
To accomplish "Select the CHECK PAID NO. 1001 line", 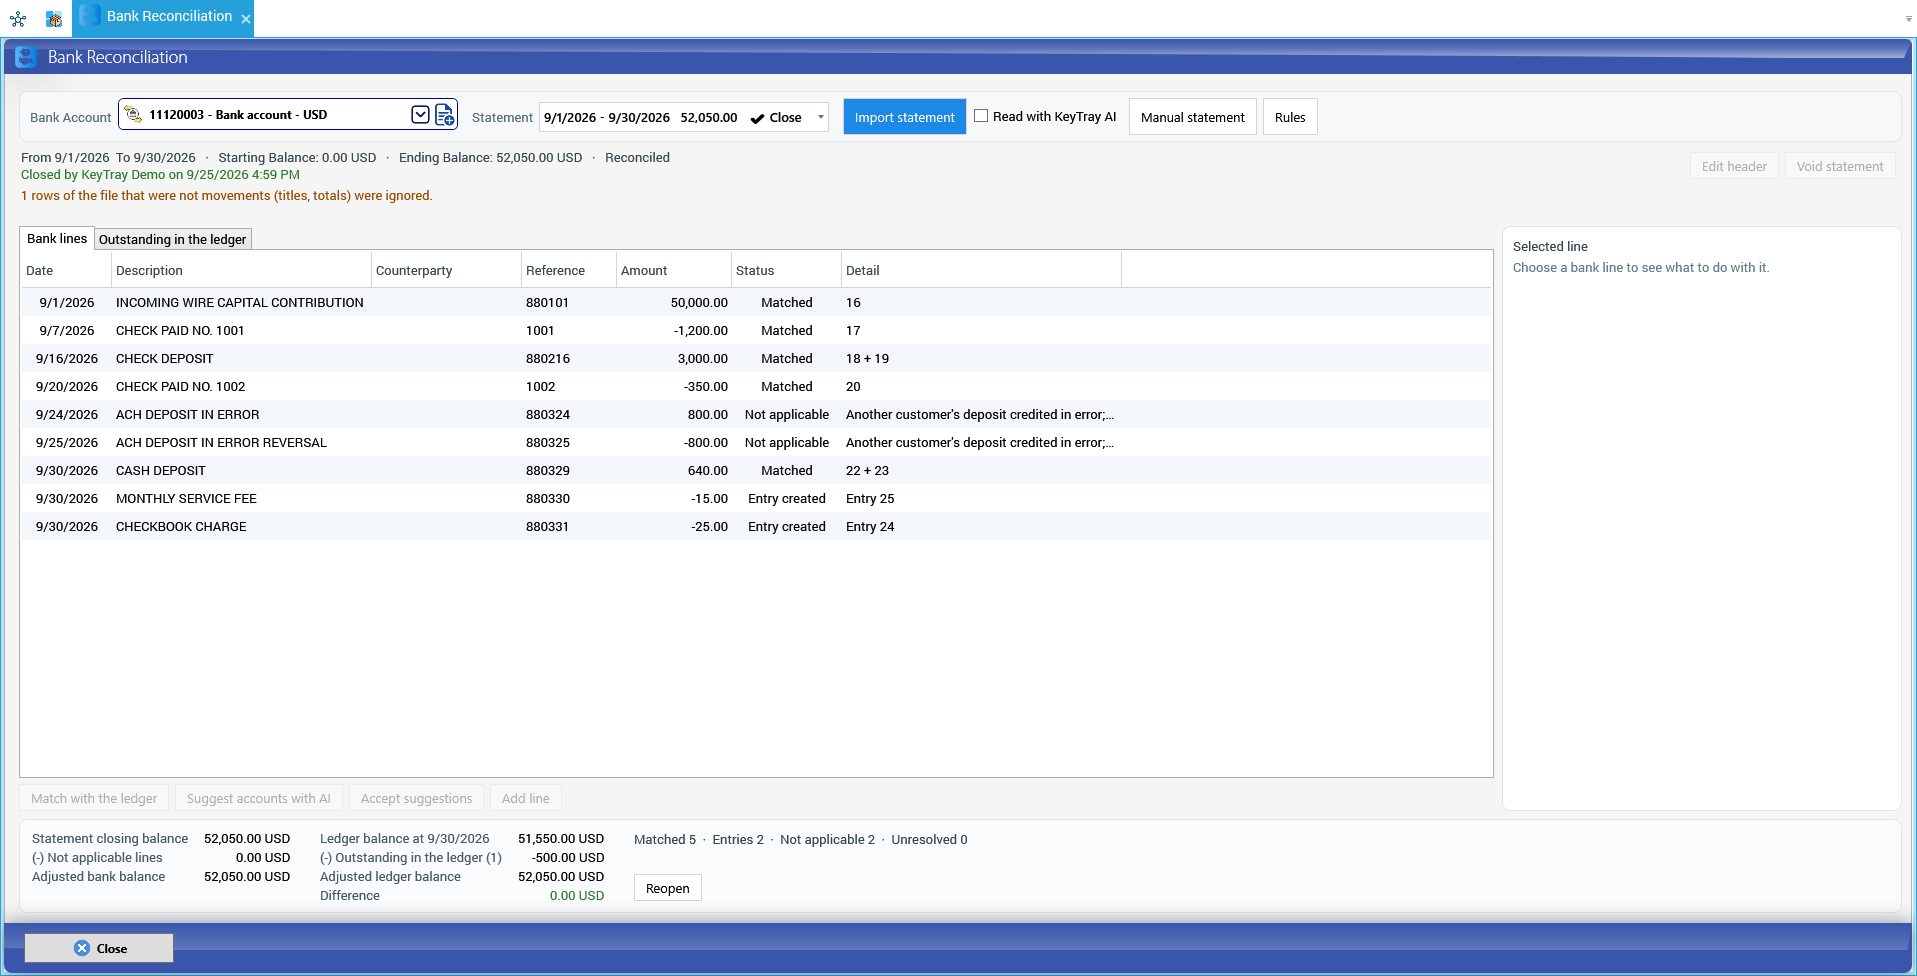I will [756, 330].
